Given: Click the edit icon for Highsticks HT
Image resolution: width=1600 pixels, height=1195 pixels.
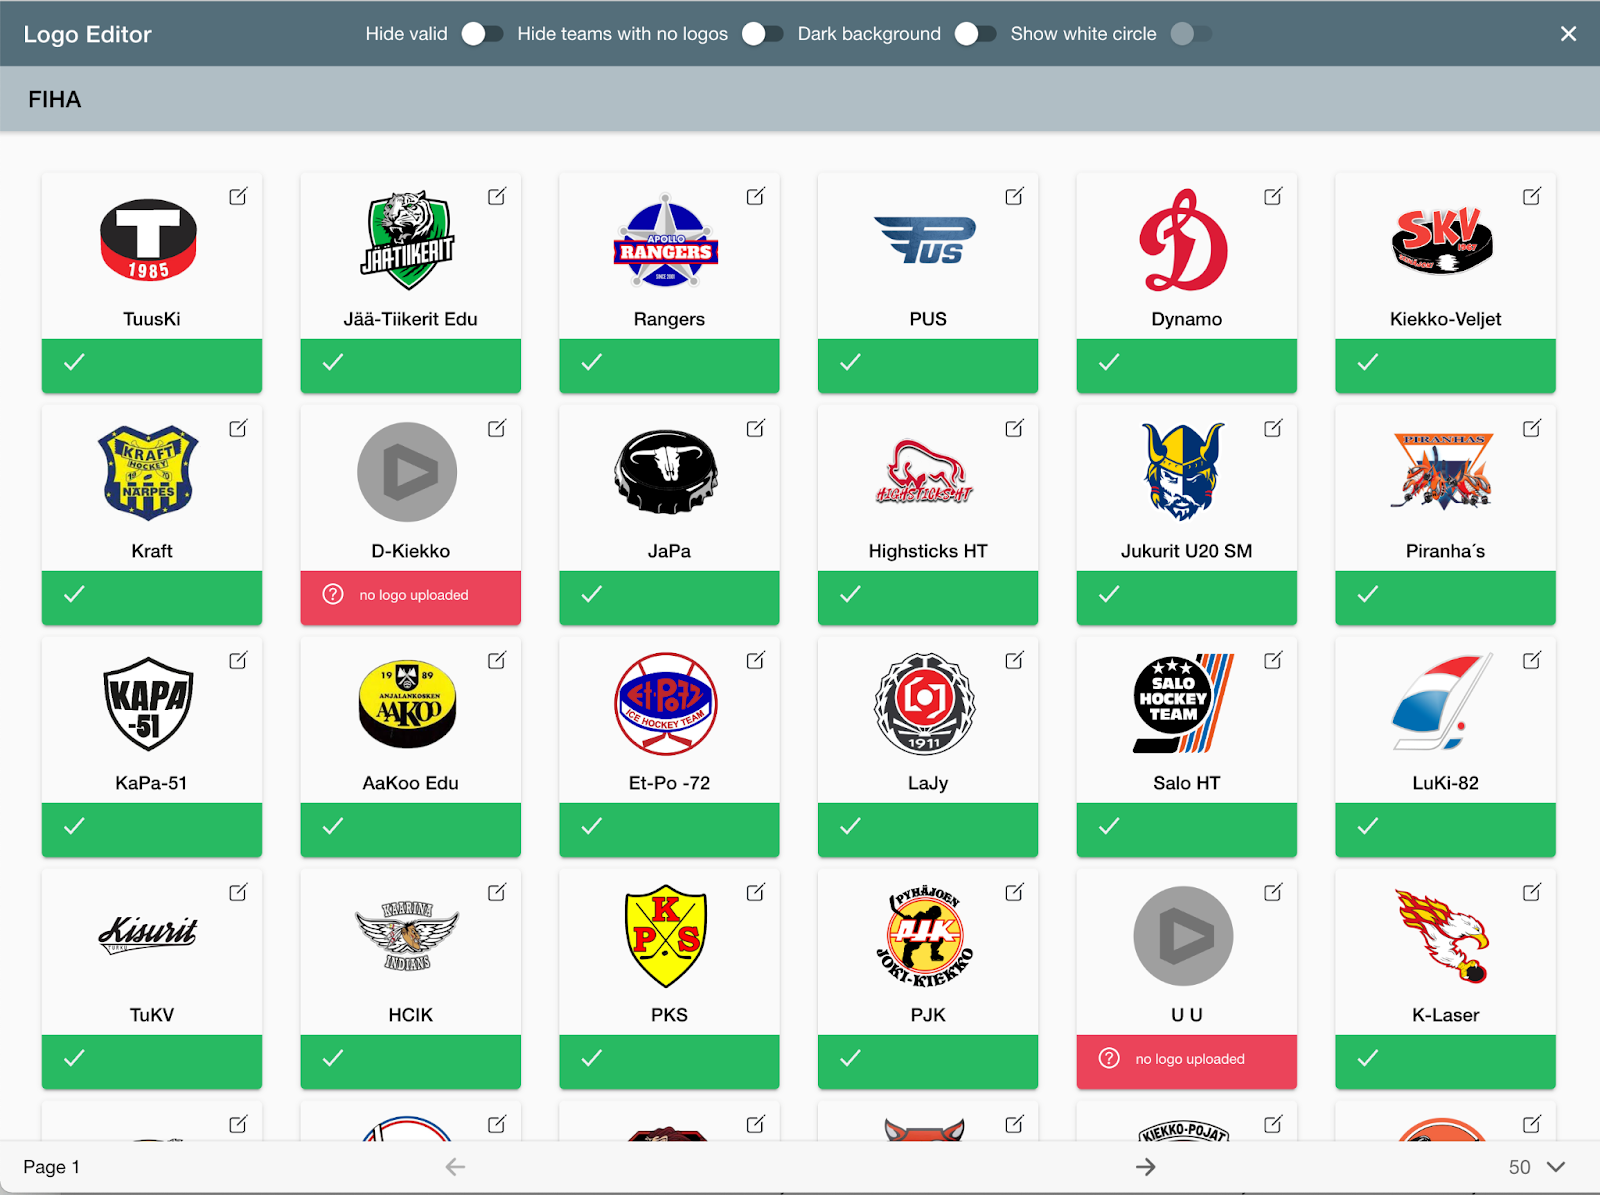Looking at the screenshot, I should tap(1014, 428).
